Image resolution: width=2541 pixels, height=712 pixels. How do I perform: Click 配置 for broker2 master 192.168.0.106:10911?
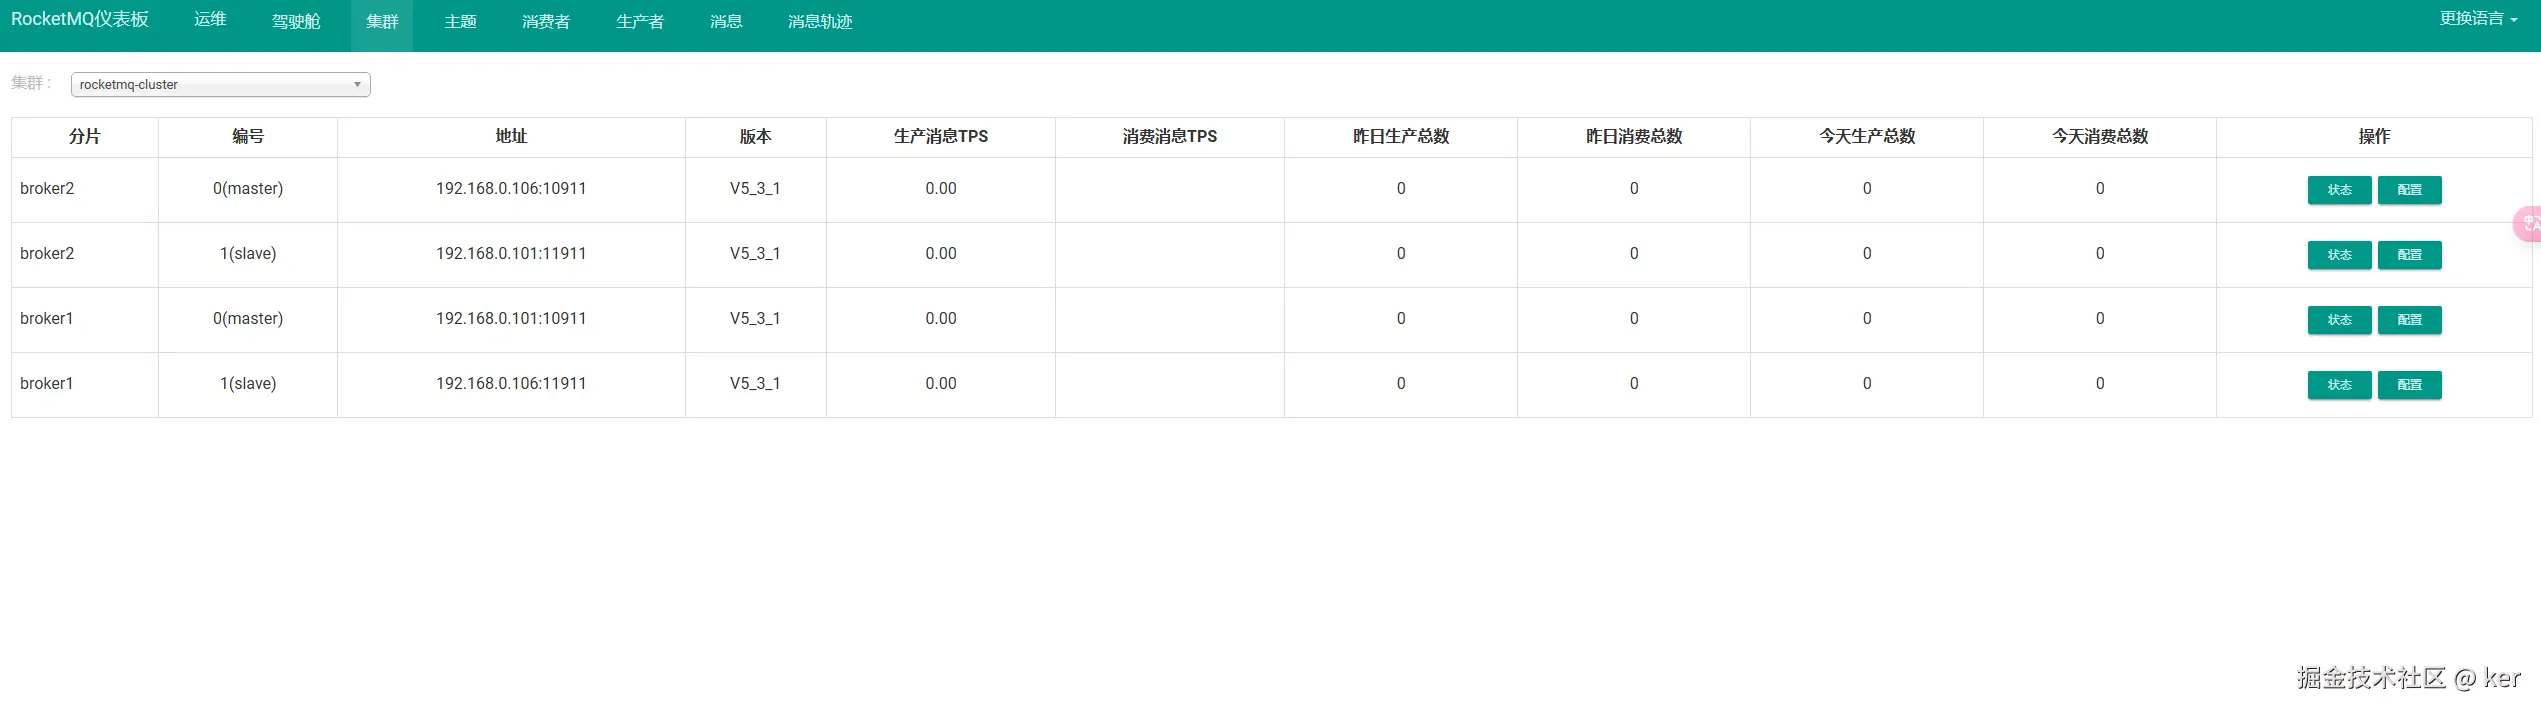click(x=2410, y=190)
